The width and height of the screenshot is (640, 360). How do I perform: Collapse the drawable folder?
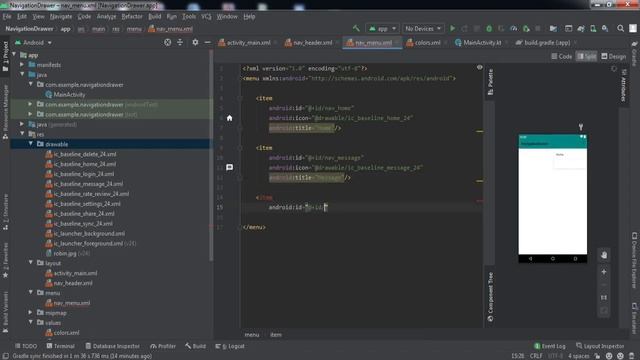[x=31, y=144]
